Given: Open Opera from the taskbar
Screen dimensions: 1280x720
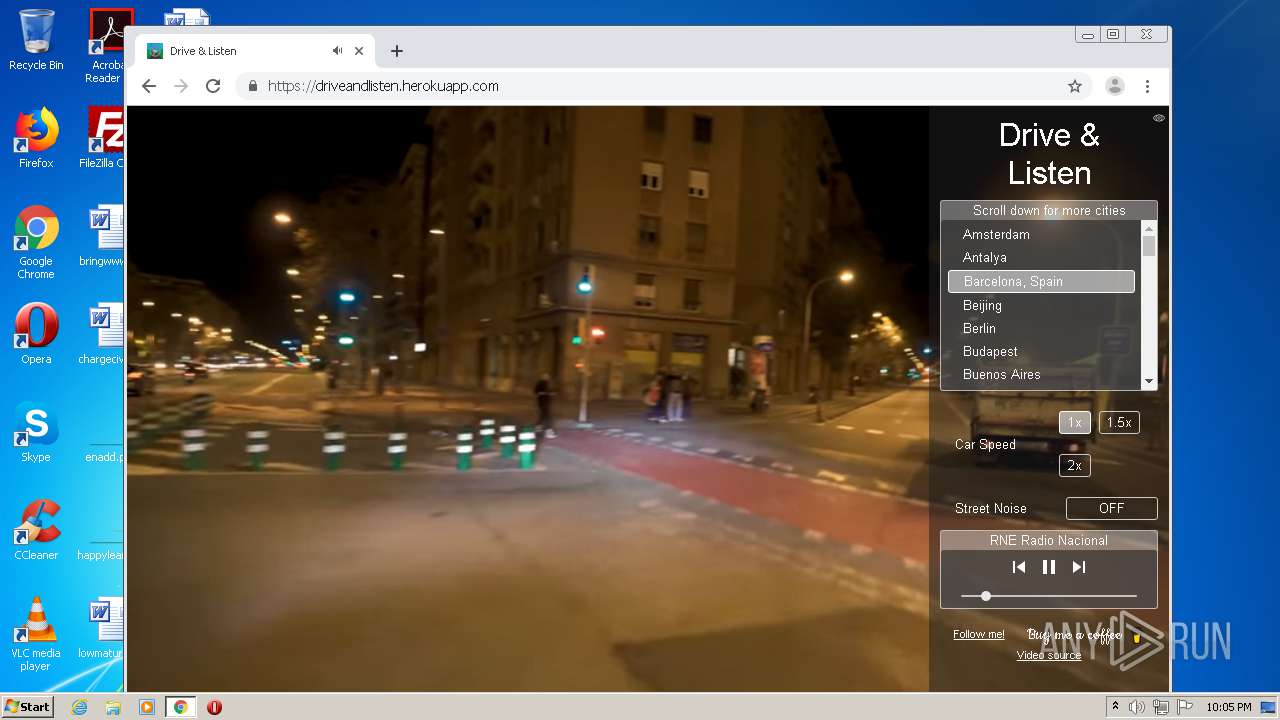Looking at the screenshot, I should [214, 707].
